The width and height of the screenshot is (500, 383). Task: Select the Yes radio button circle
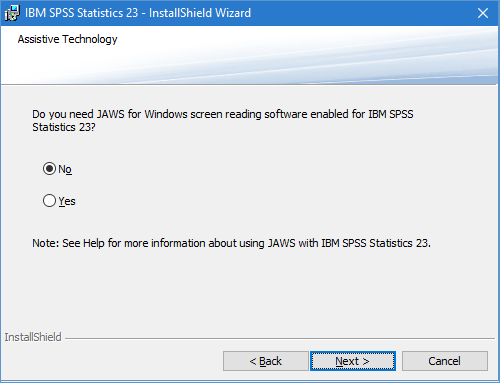(x=49, y=201)
